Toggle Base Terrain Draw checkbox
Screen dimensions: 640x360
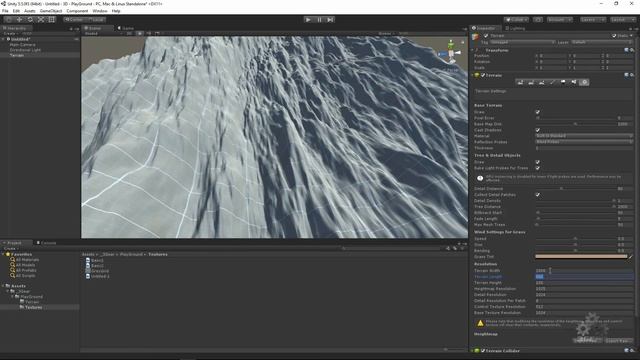(x=538, y=112)
